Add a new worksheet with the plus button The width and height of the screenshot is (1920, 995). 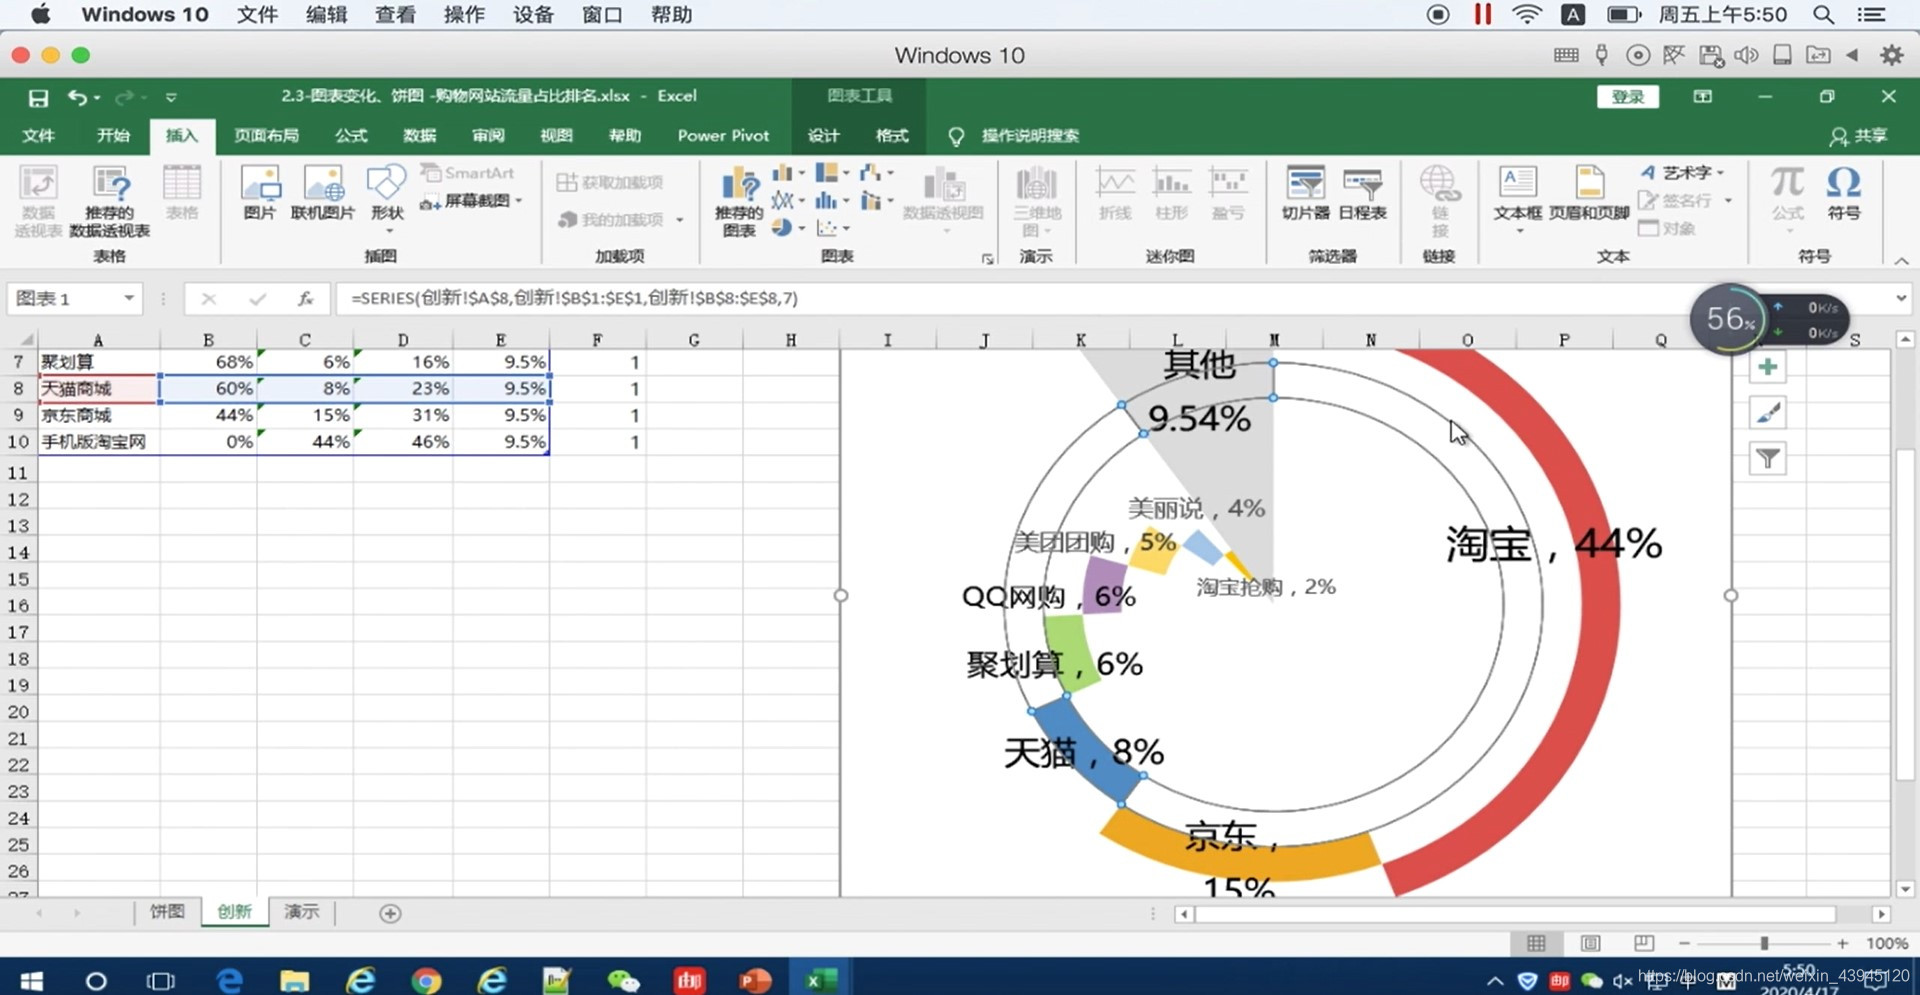click(390, 913)
